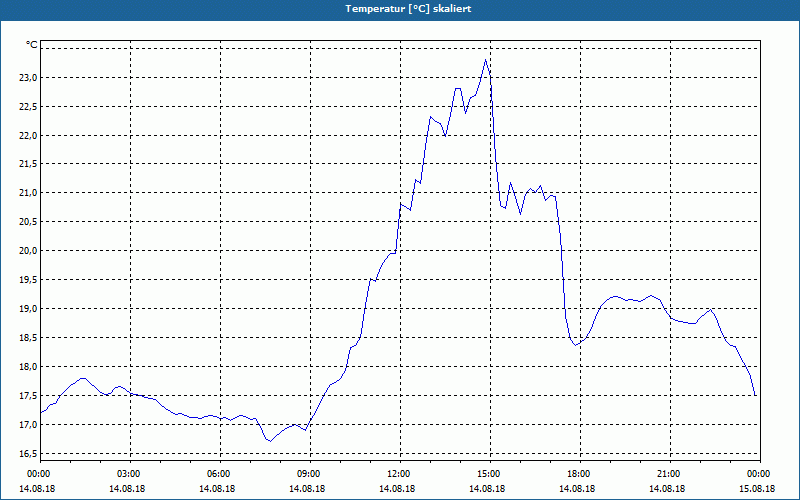Select the 23,0 temperature axis label

coord(28,78)
